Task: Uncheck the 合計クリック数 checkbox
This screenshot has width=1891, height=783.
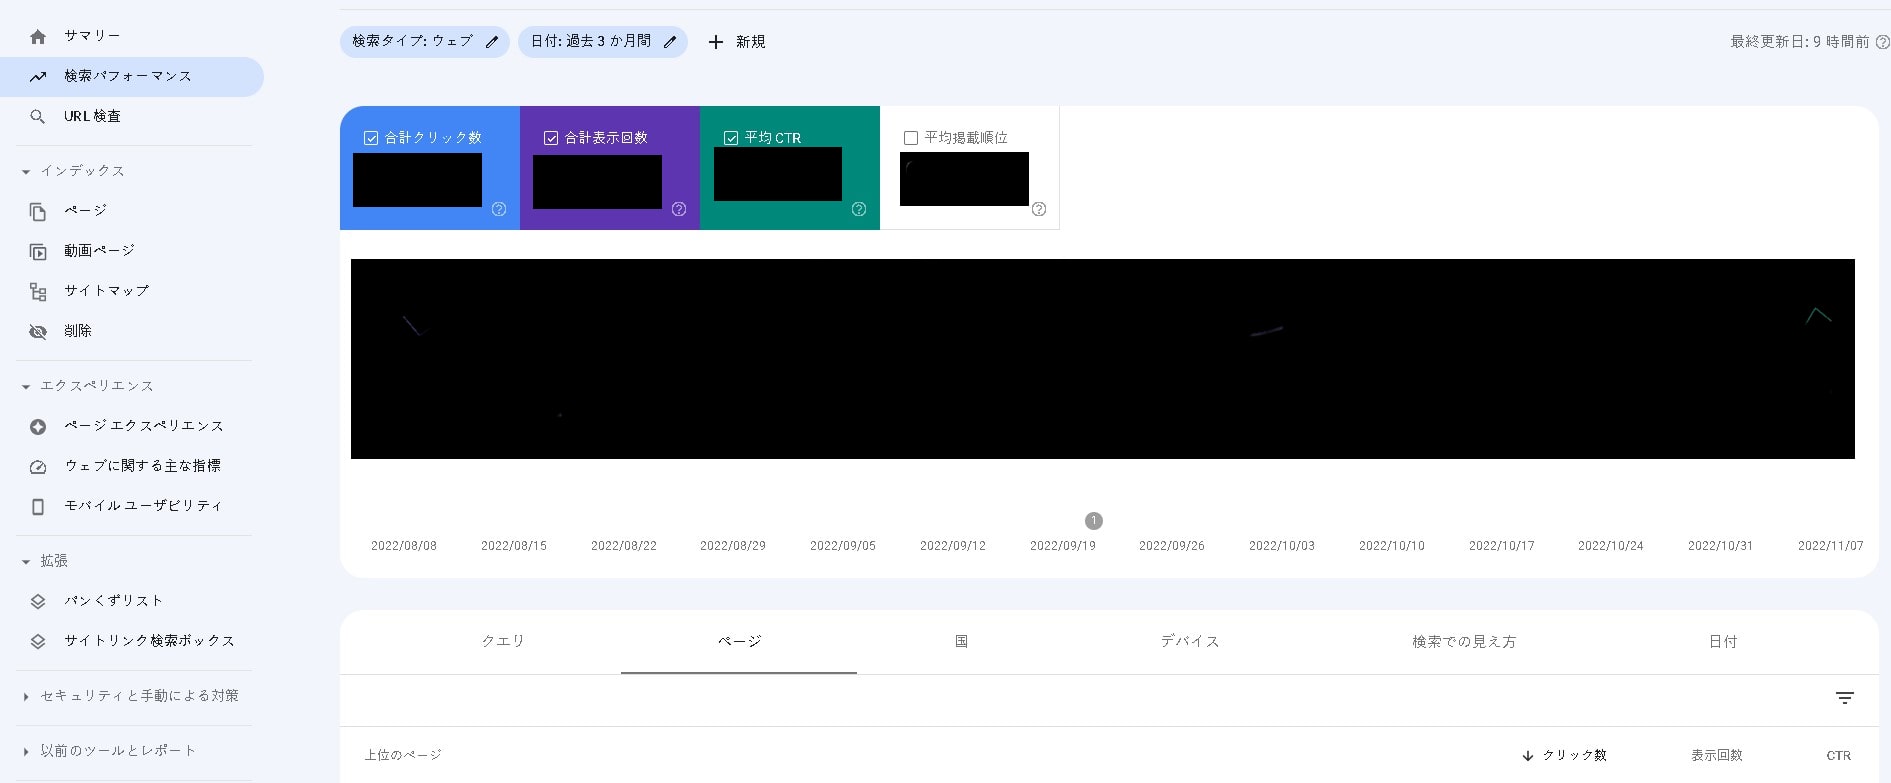Action: (x=371, y=138)
